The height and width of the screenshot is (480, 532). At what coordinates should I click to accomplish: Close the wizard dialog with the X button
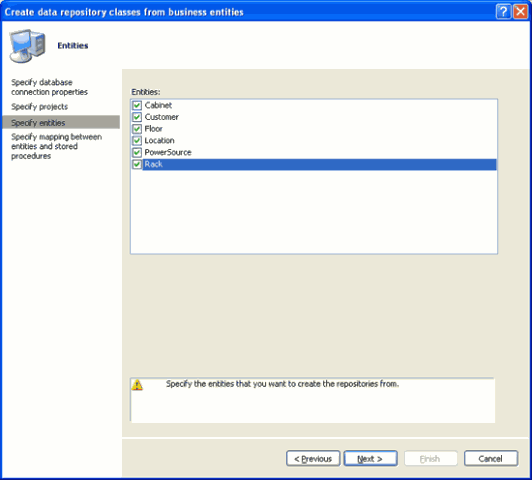pos(520,12)
